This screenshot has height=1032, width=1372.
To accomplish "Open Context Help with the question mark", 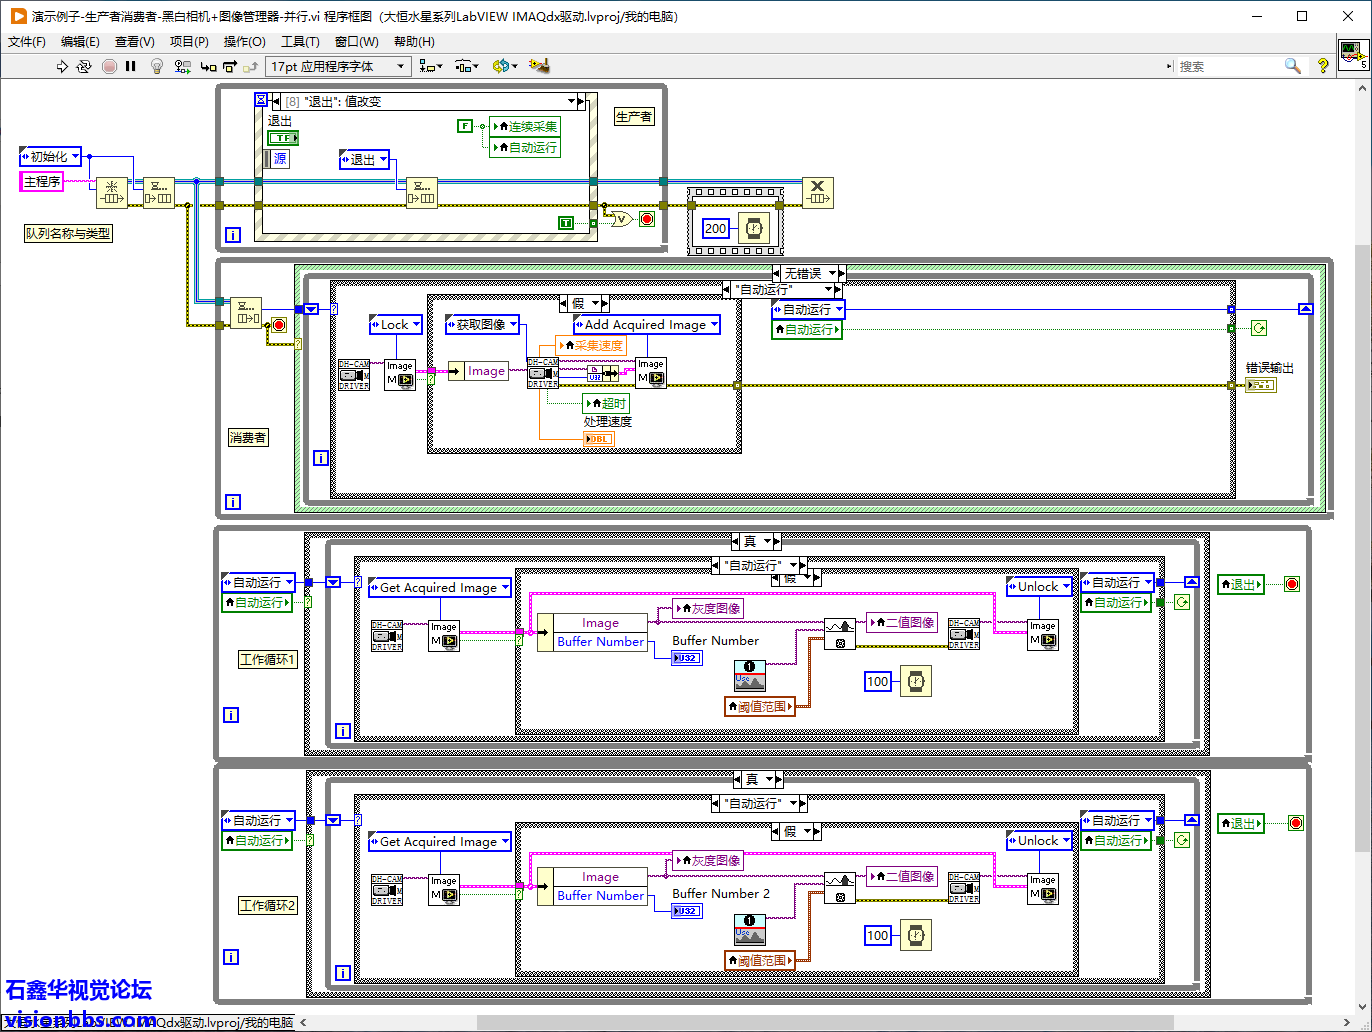I will 1323,66.
